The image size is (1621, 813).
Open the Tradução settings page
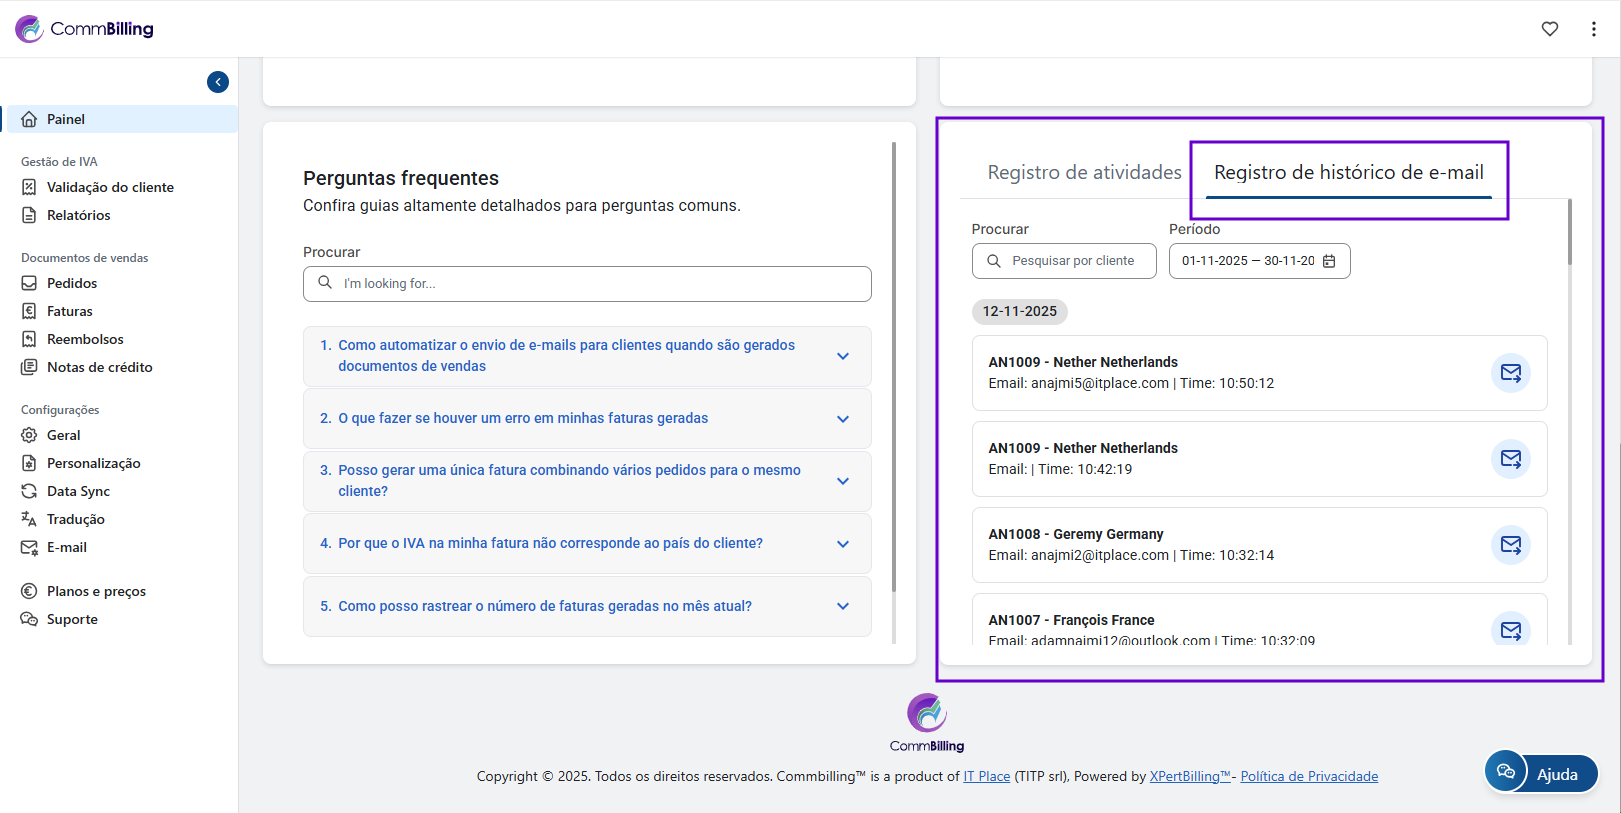75,519
